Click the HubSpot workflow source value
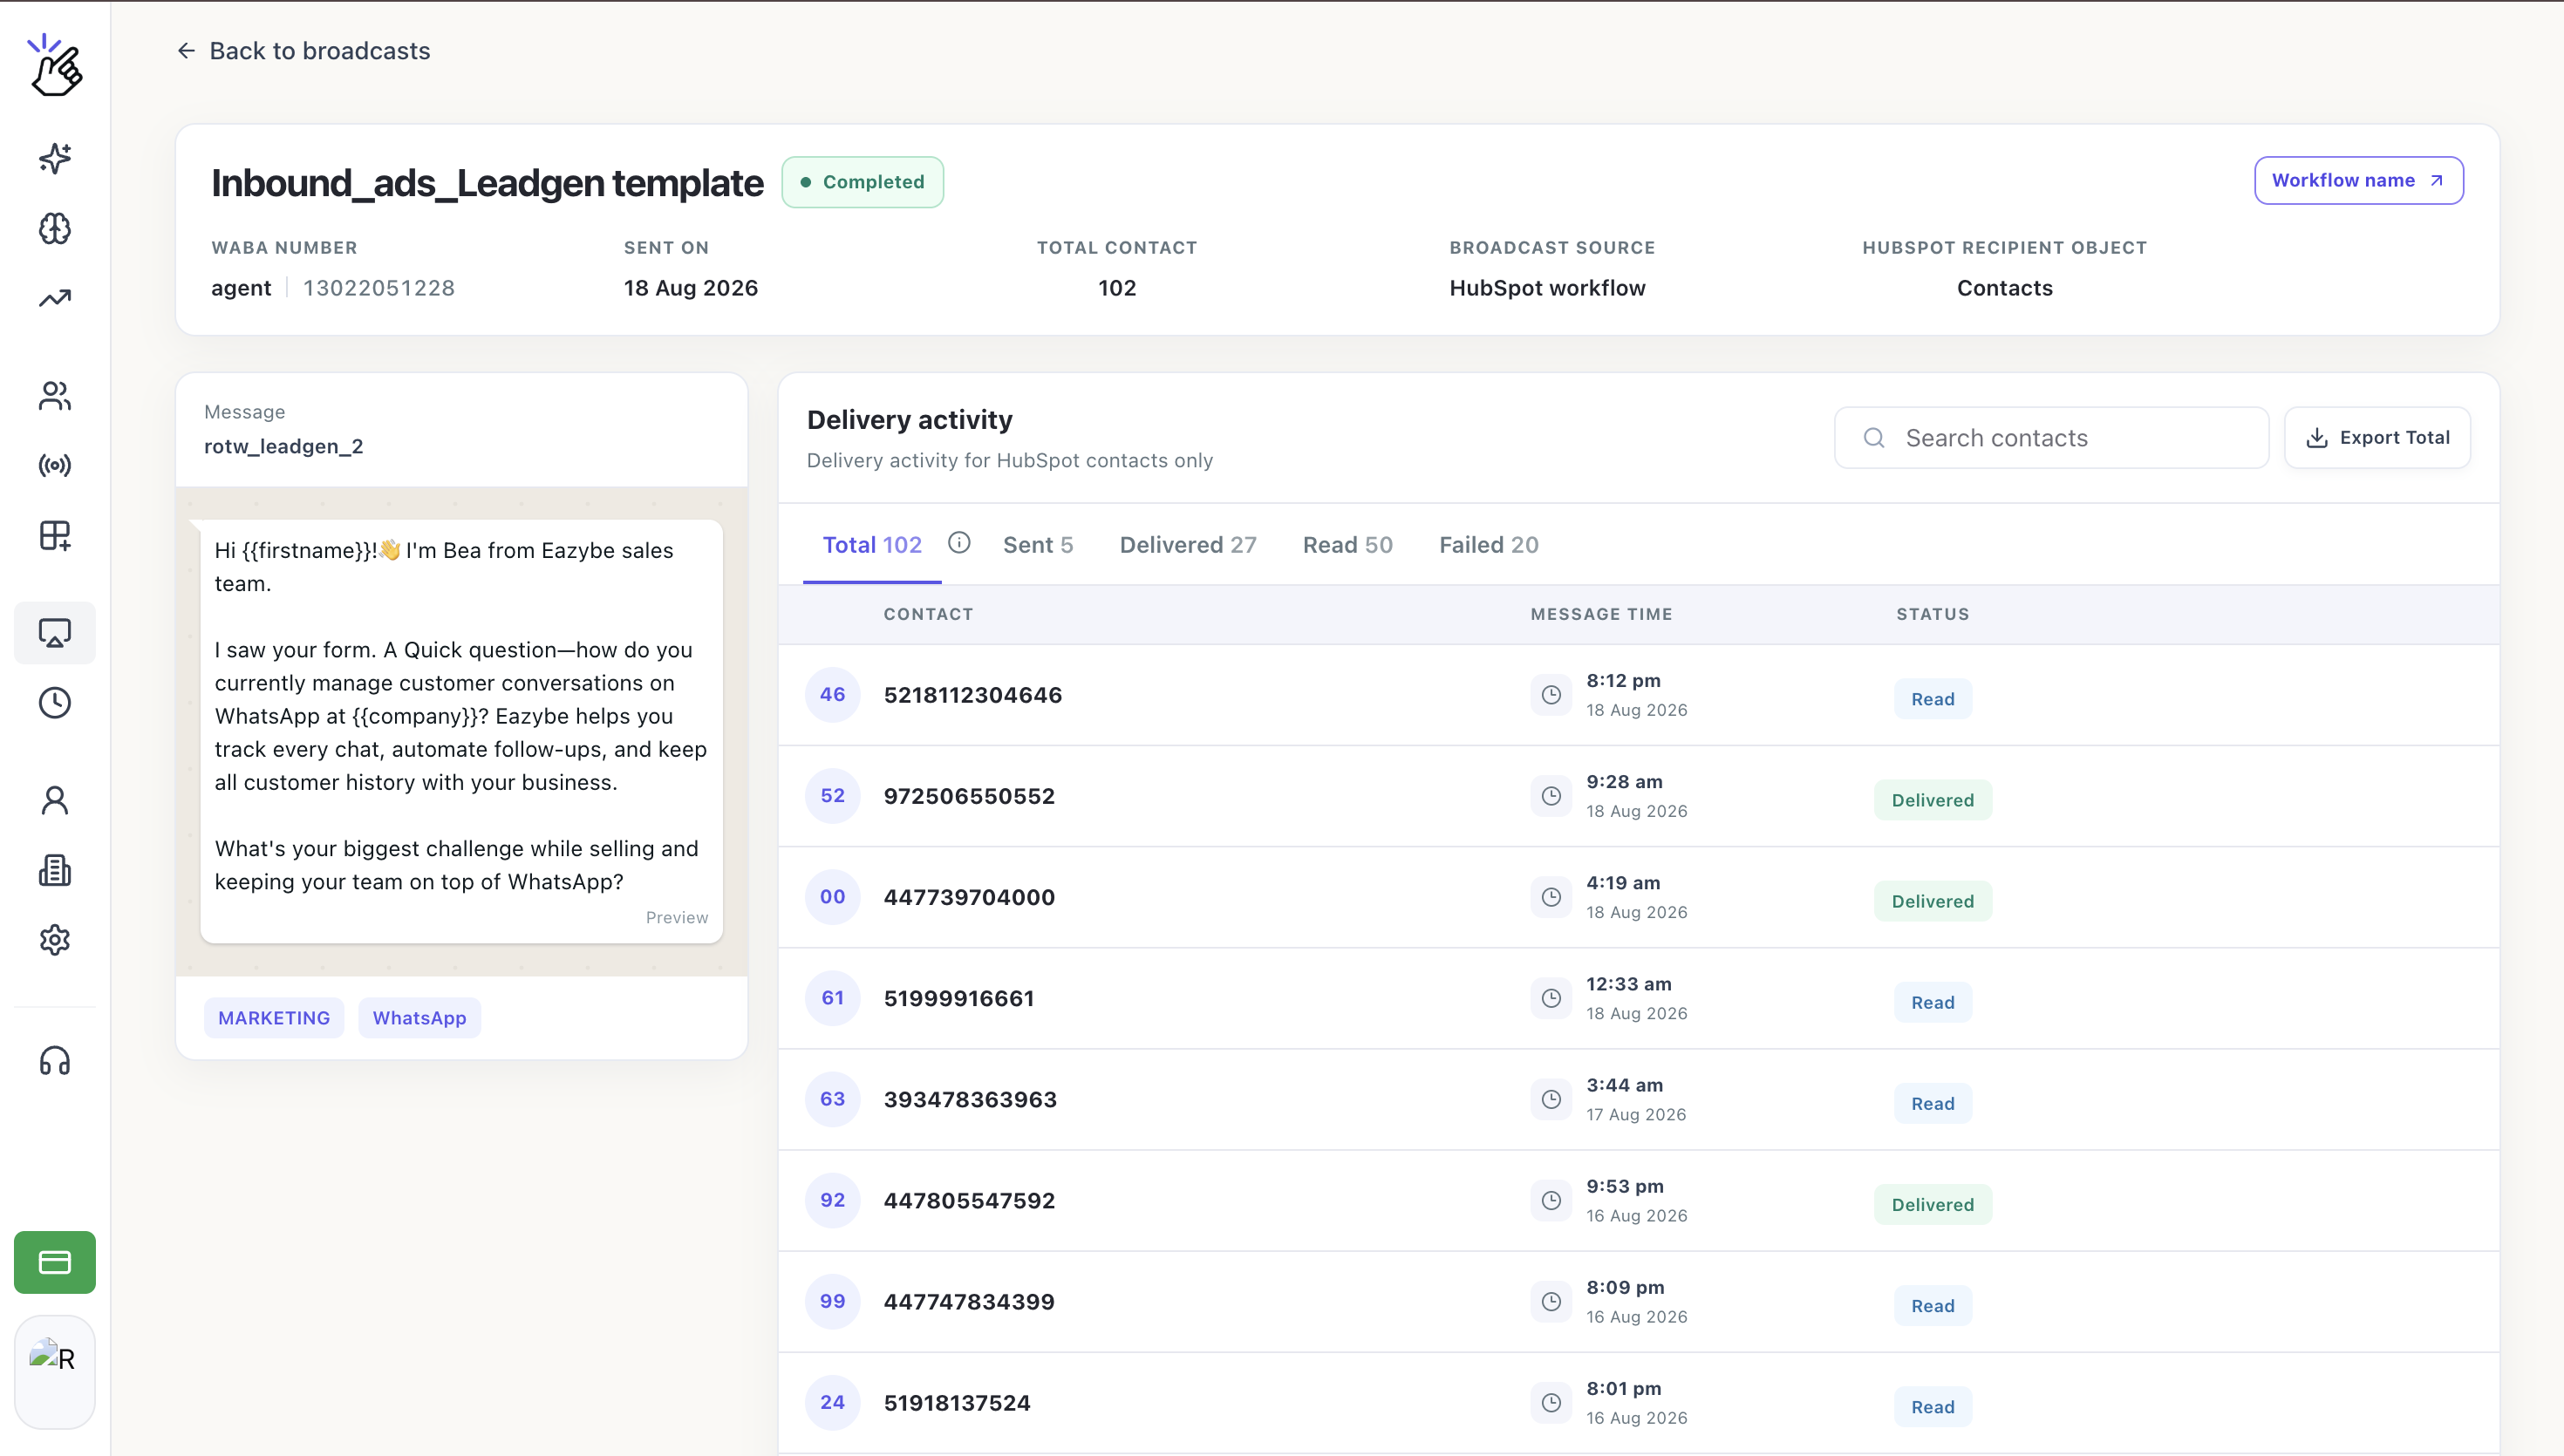This screenshot has height=1456, width=2564. (1547, 288)
